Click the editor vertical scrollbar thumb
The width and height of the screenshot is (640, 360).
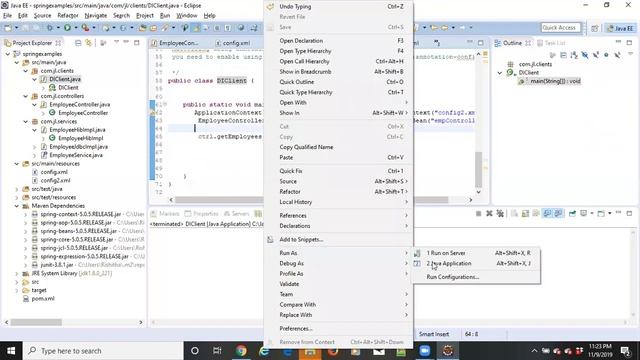tap(478, 169)
